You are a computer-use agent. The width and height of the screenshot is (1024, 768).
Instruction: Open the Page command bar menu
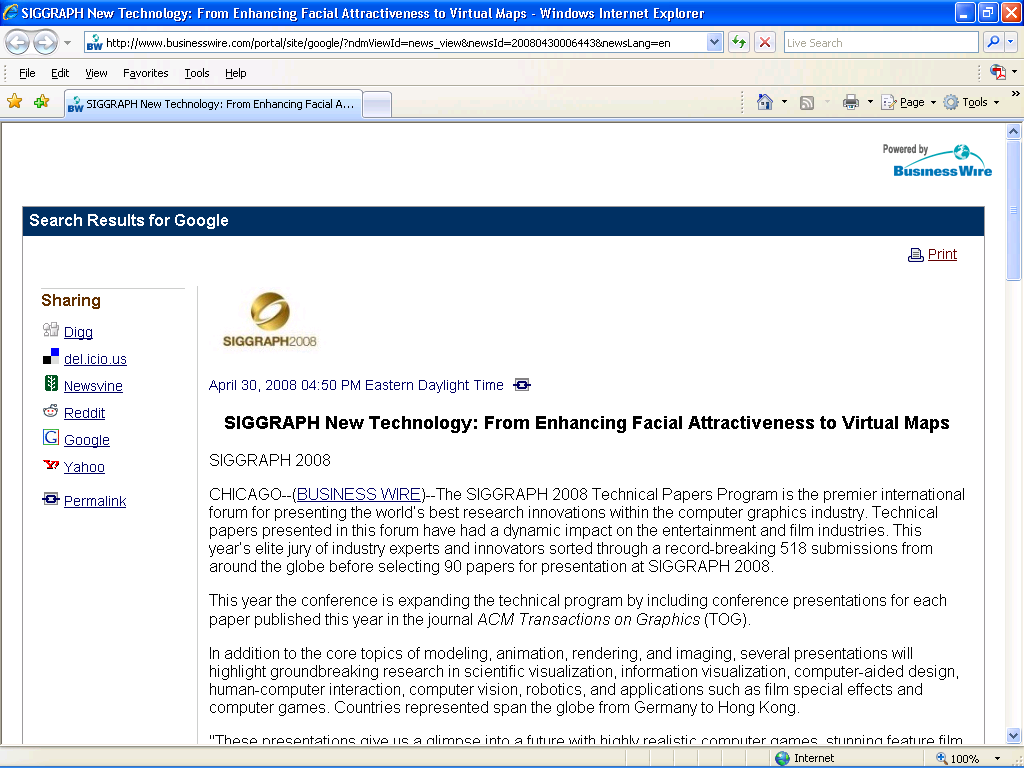click(908, 103)
